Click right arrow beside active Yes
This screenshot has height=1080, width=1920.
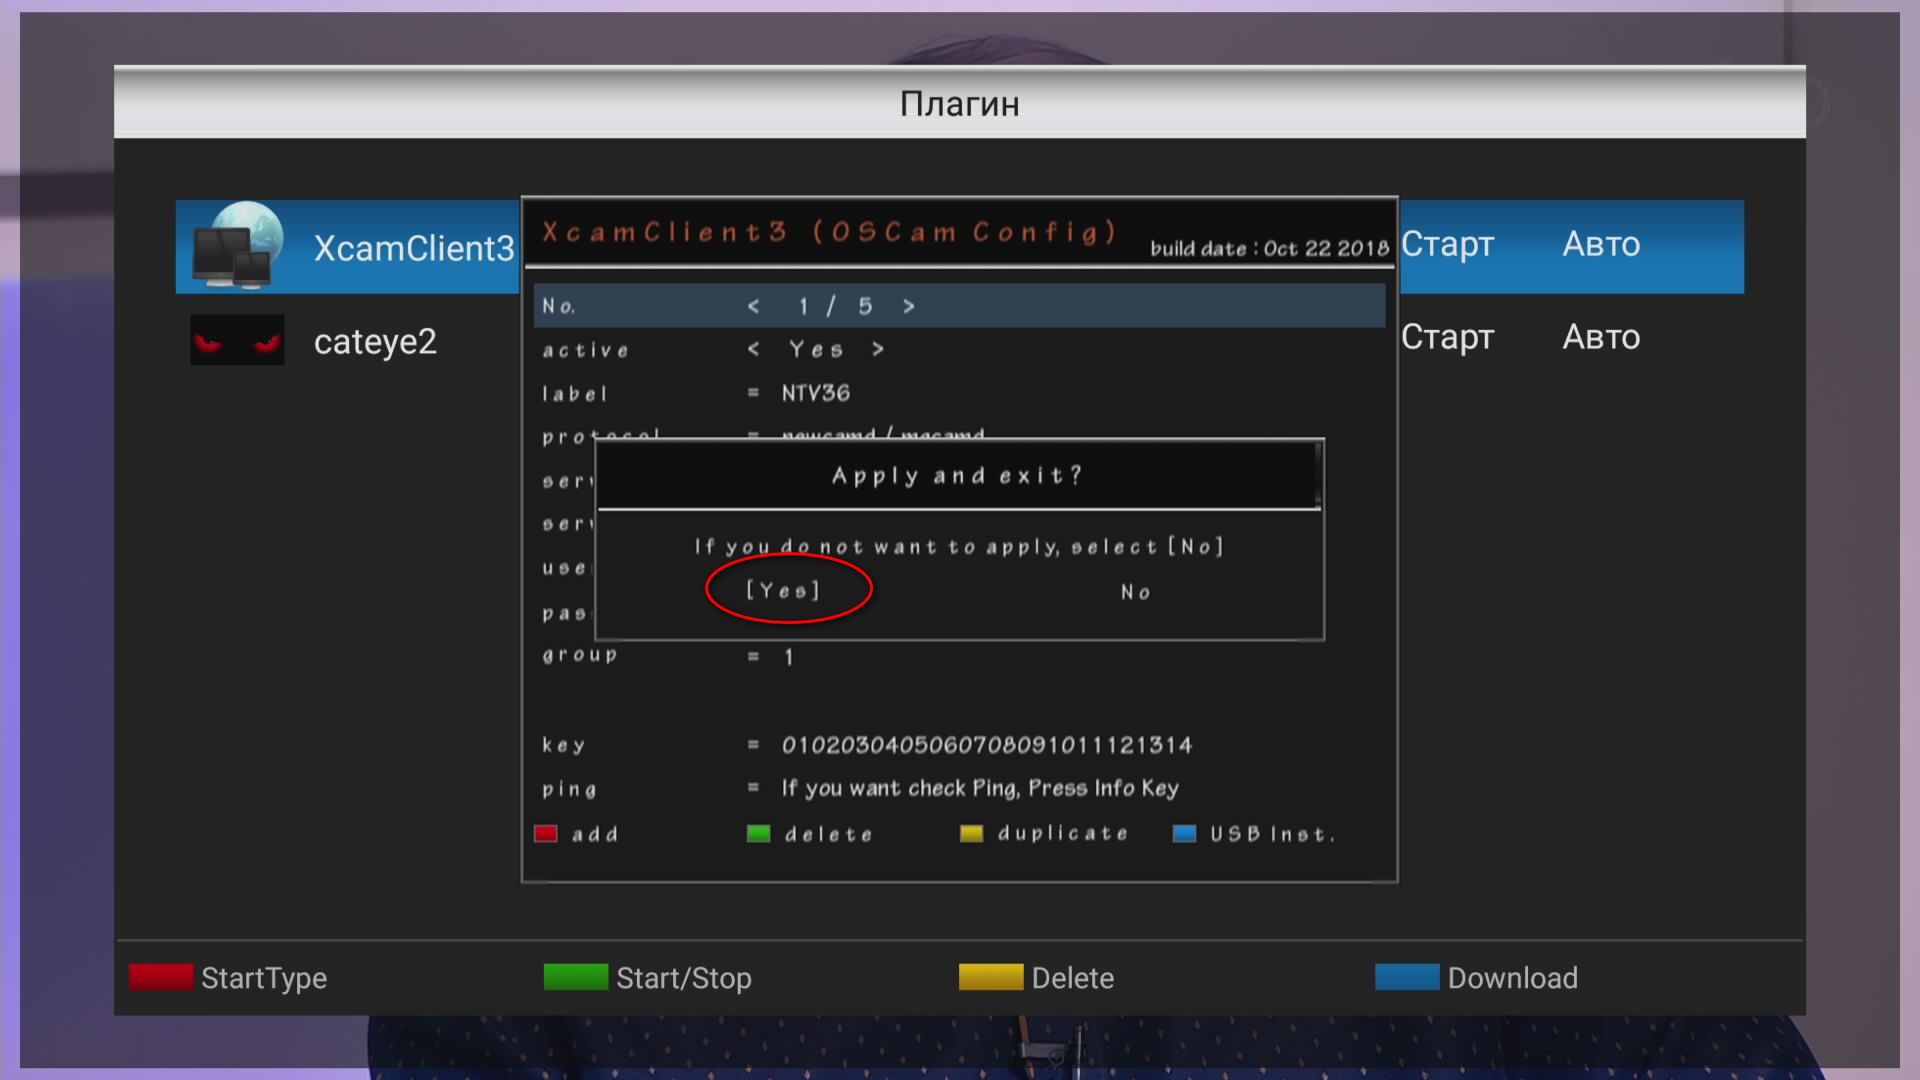point(877,349)
